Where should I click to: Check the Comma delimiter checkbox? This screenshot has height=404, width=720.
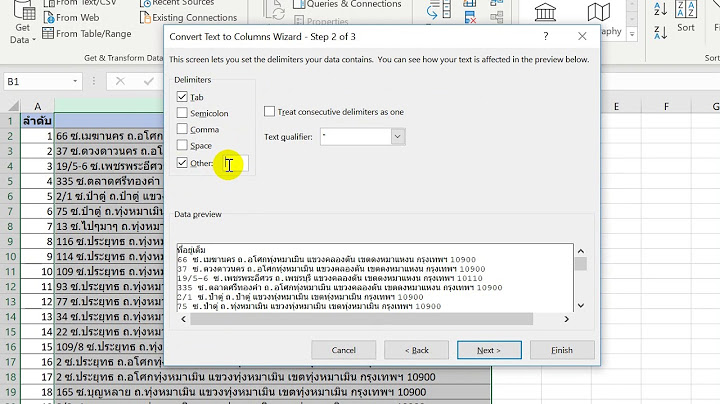(182, 129)
